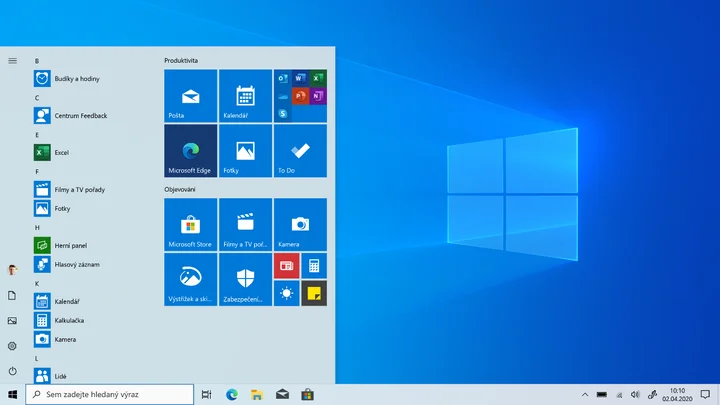Open File Explorer from the taskbar
This screenshot has width=720, height=405.
257,394
